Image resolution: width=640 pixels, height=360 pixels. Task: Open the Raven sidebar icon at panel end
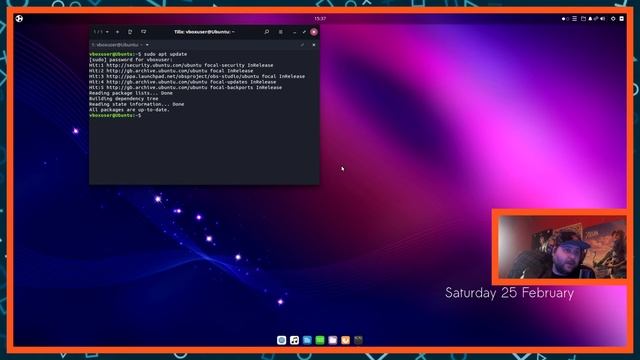(622, 19)
